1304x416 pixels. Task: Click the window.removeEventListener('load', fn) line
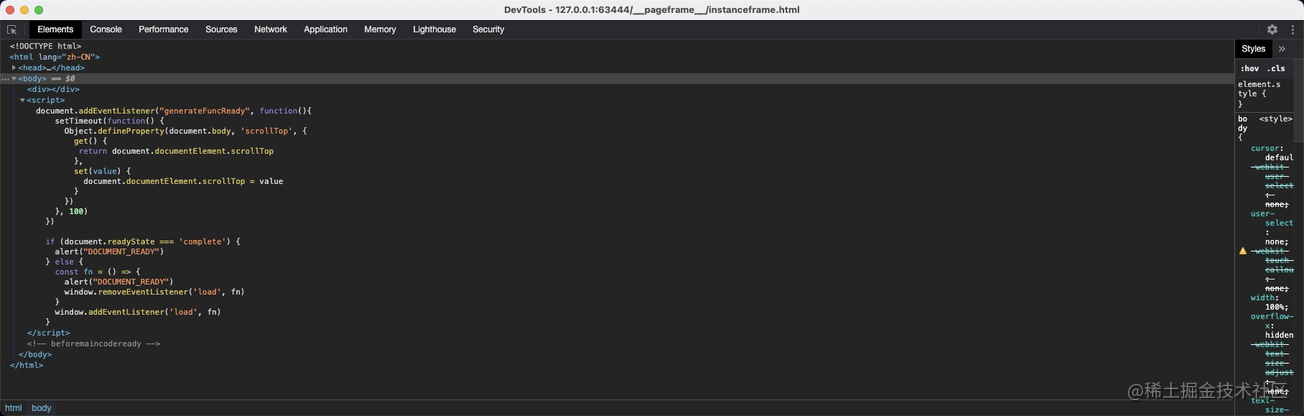(x=154, y=292)
